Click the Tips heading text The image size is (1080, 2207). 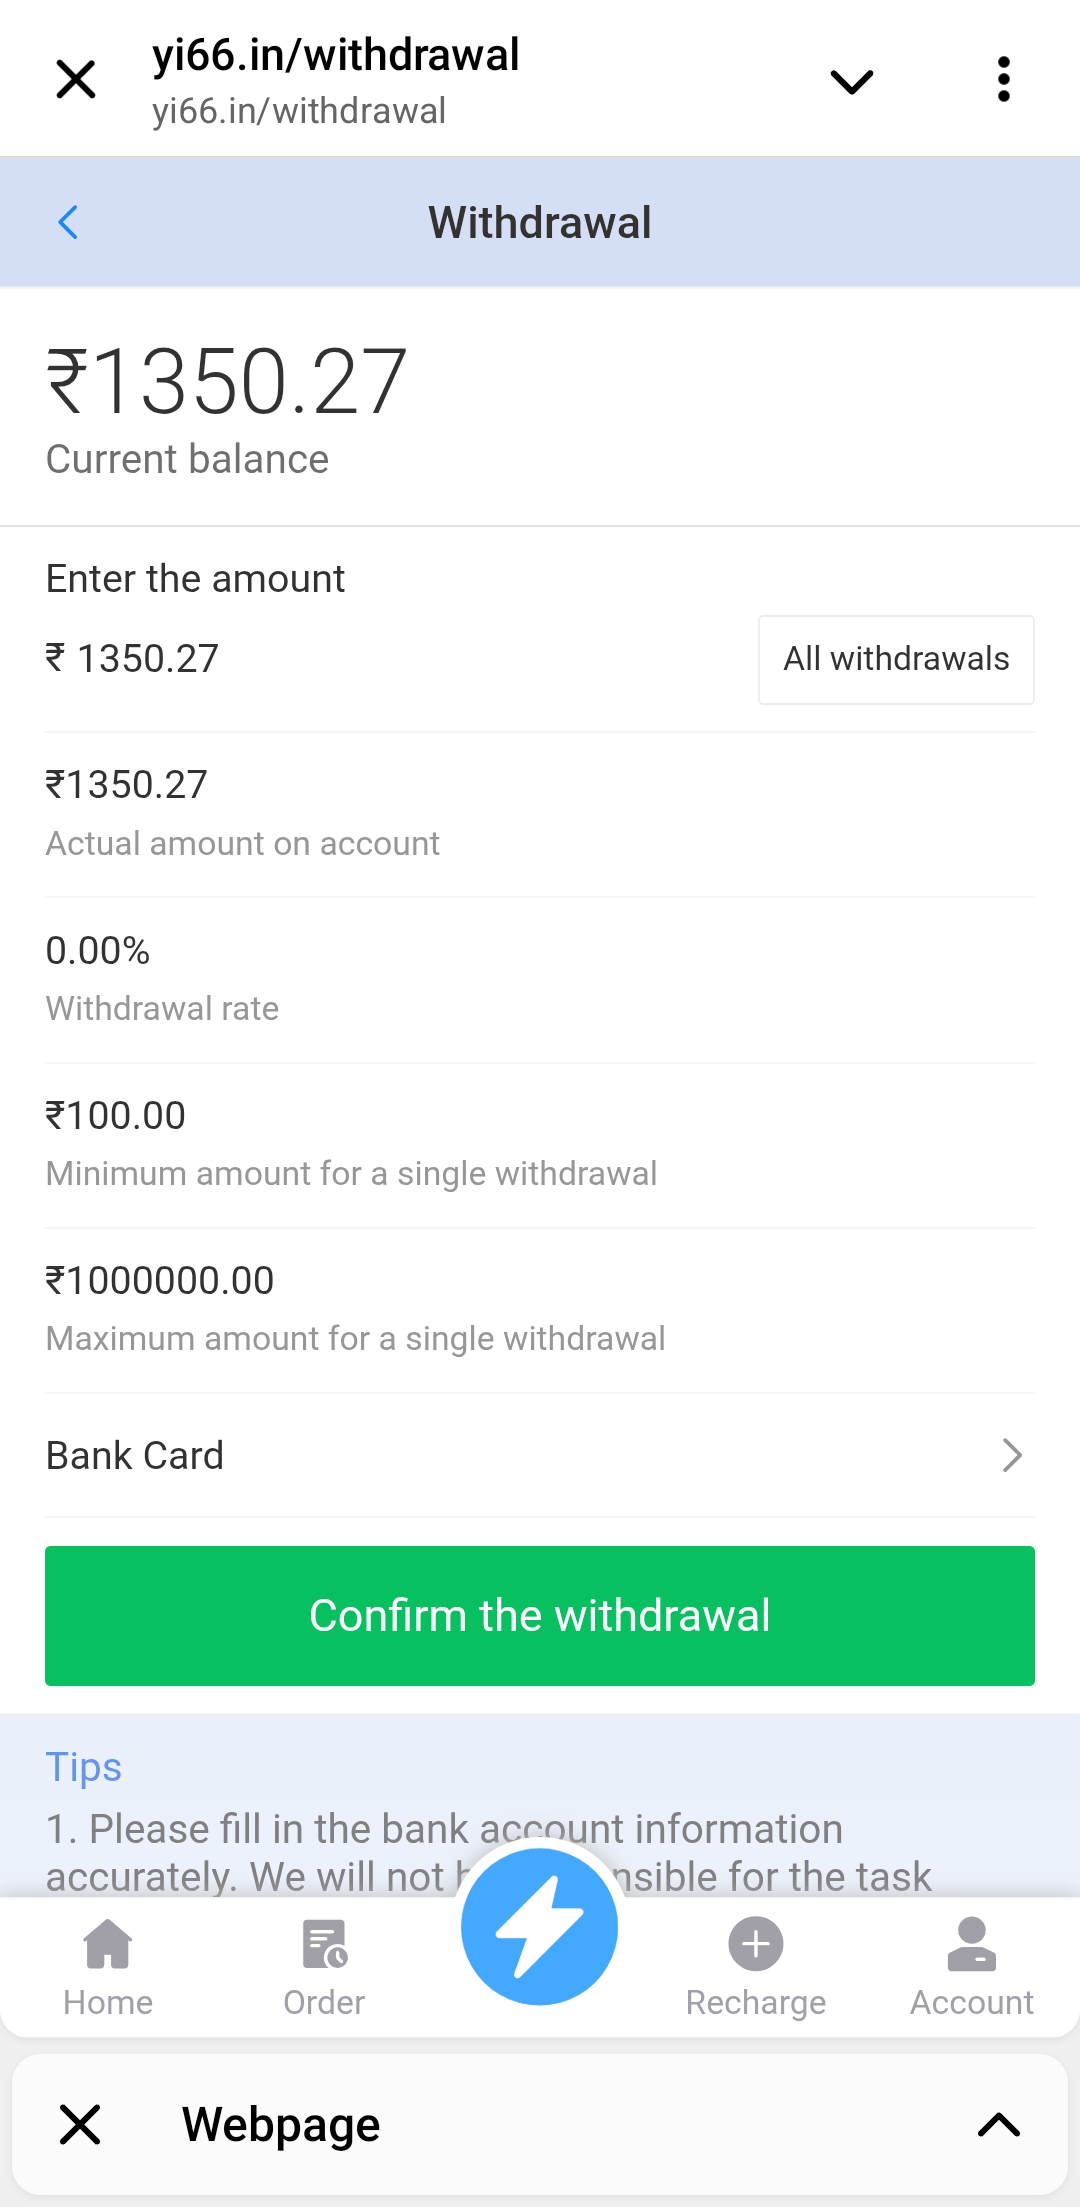(x=84, y=1767)
